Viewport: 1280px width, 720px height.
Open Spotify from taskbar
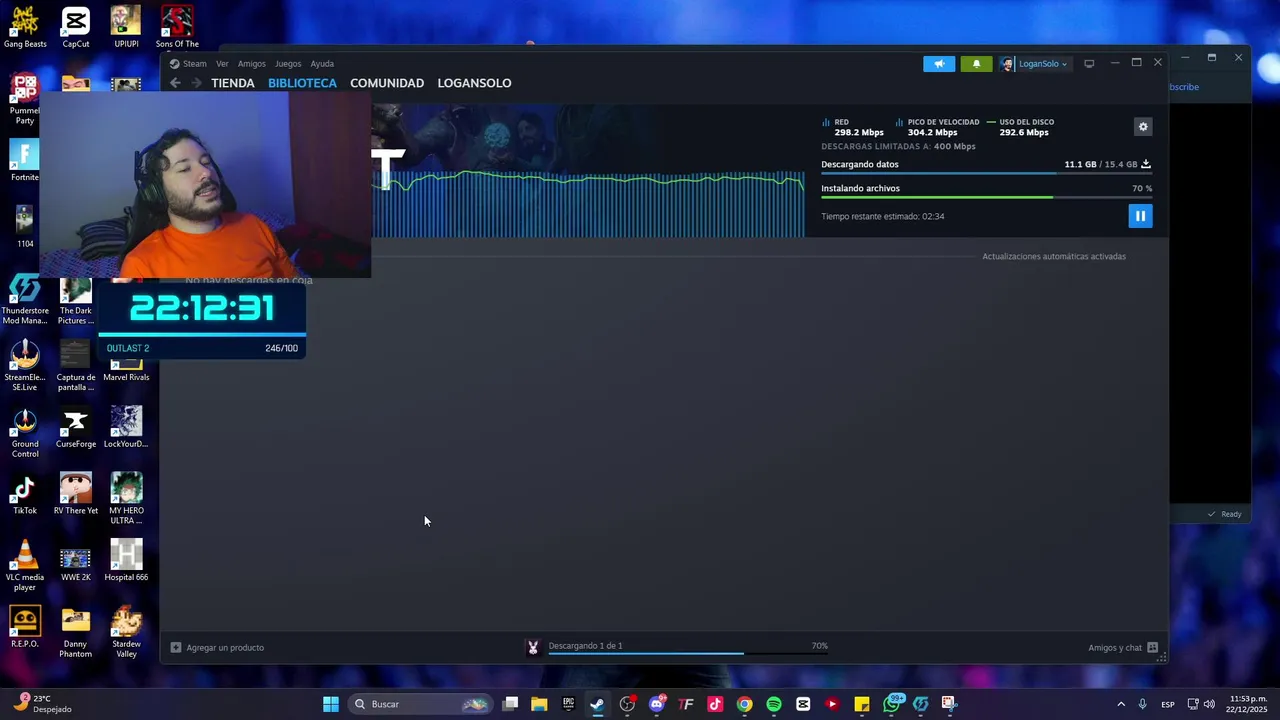coord(774,704)
